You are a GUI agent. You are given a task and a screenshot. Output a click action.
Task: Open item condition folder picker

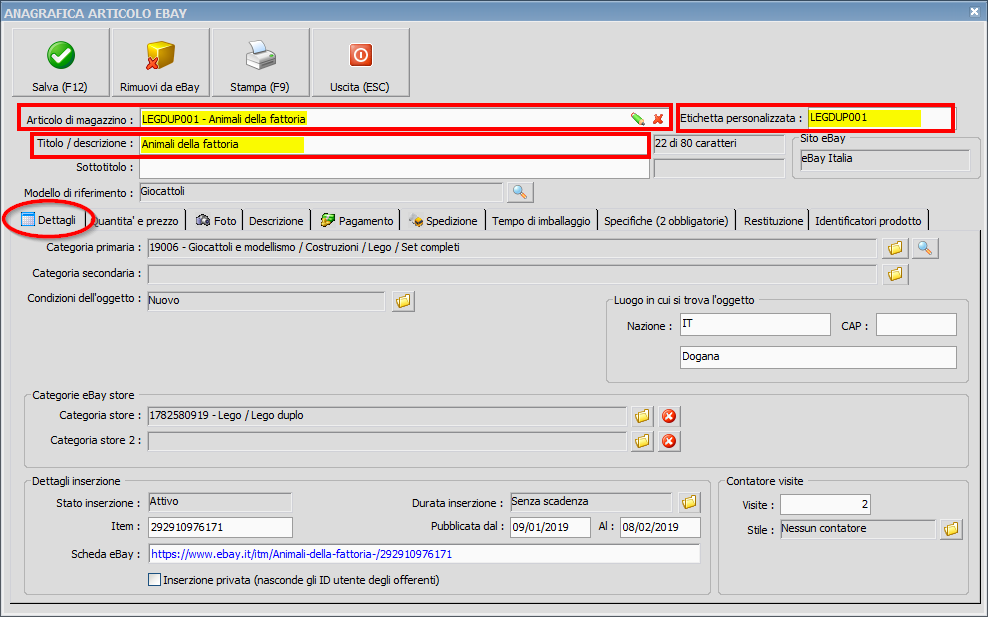tap(403, 301)
